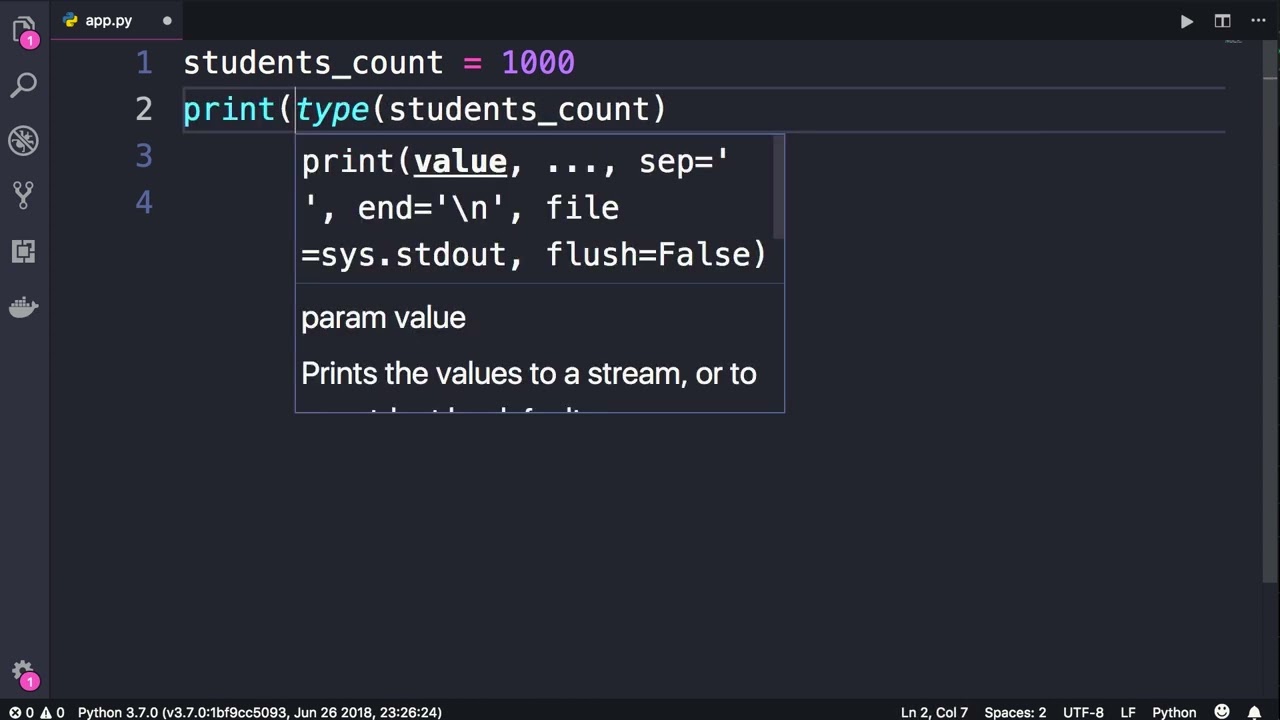This screenshot has height=720, width=1280.
Task: Click the signature help popup scrollbar
Action: 779,186
